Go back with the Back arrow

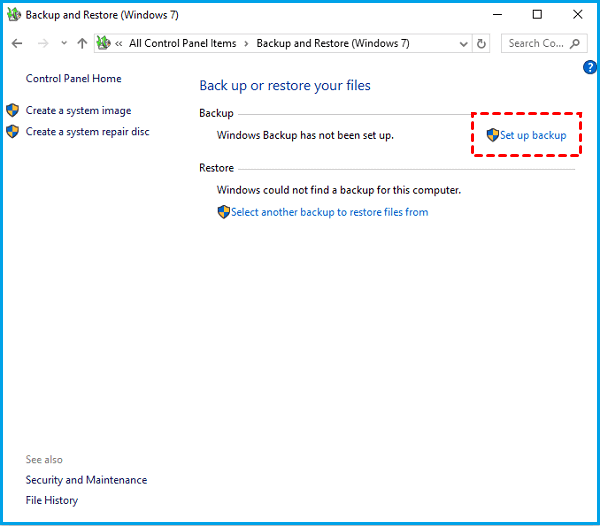click(x=17, y=43)
